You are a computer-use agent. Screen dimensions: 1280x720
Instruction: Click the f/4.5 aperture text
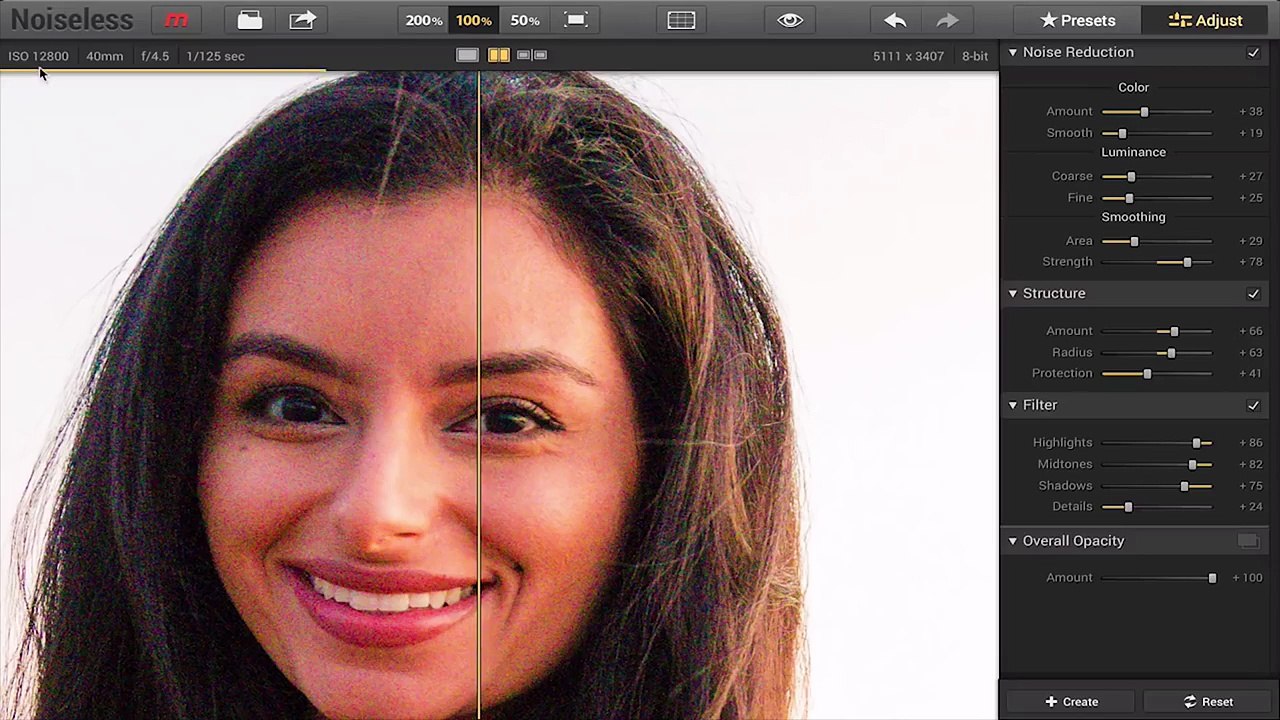[x=155, y=56]
